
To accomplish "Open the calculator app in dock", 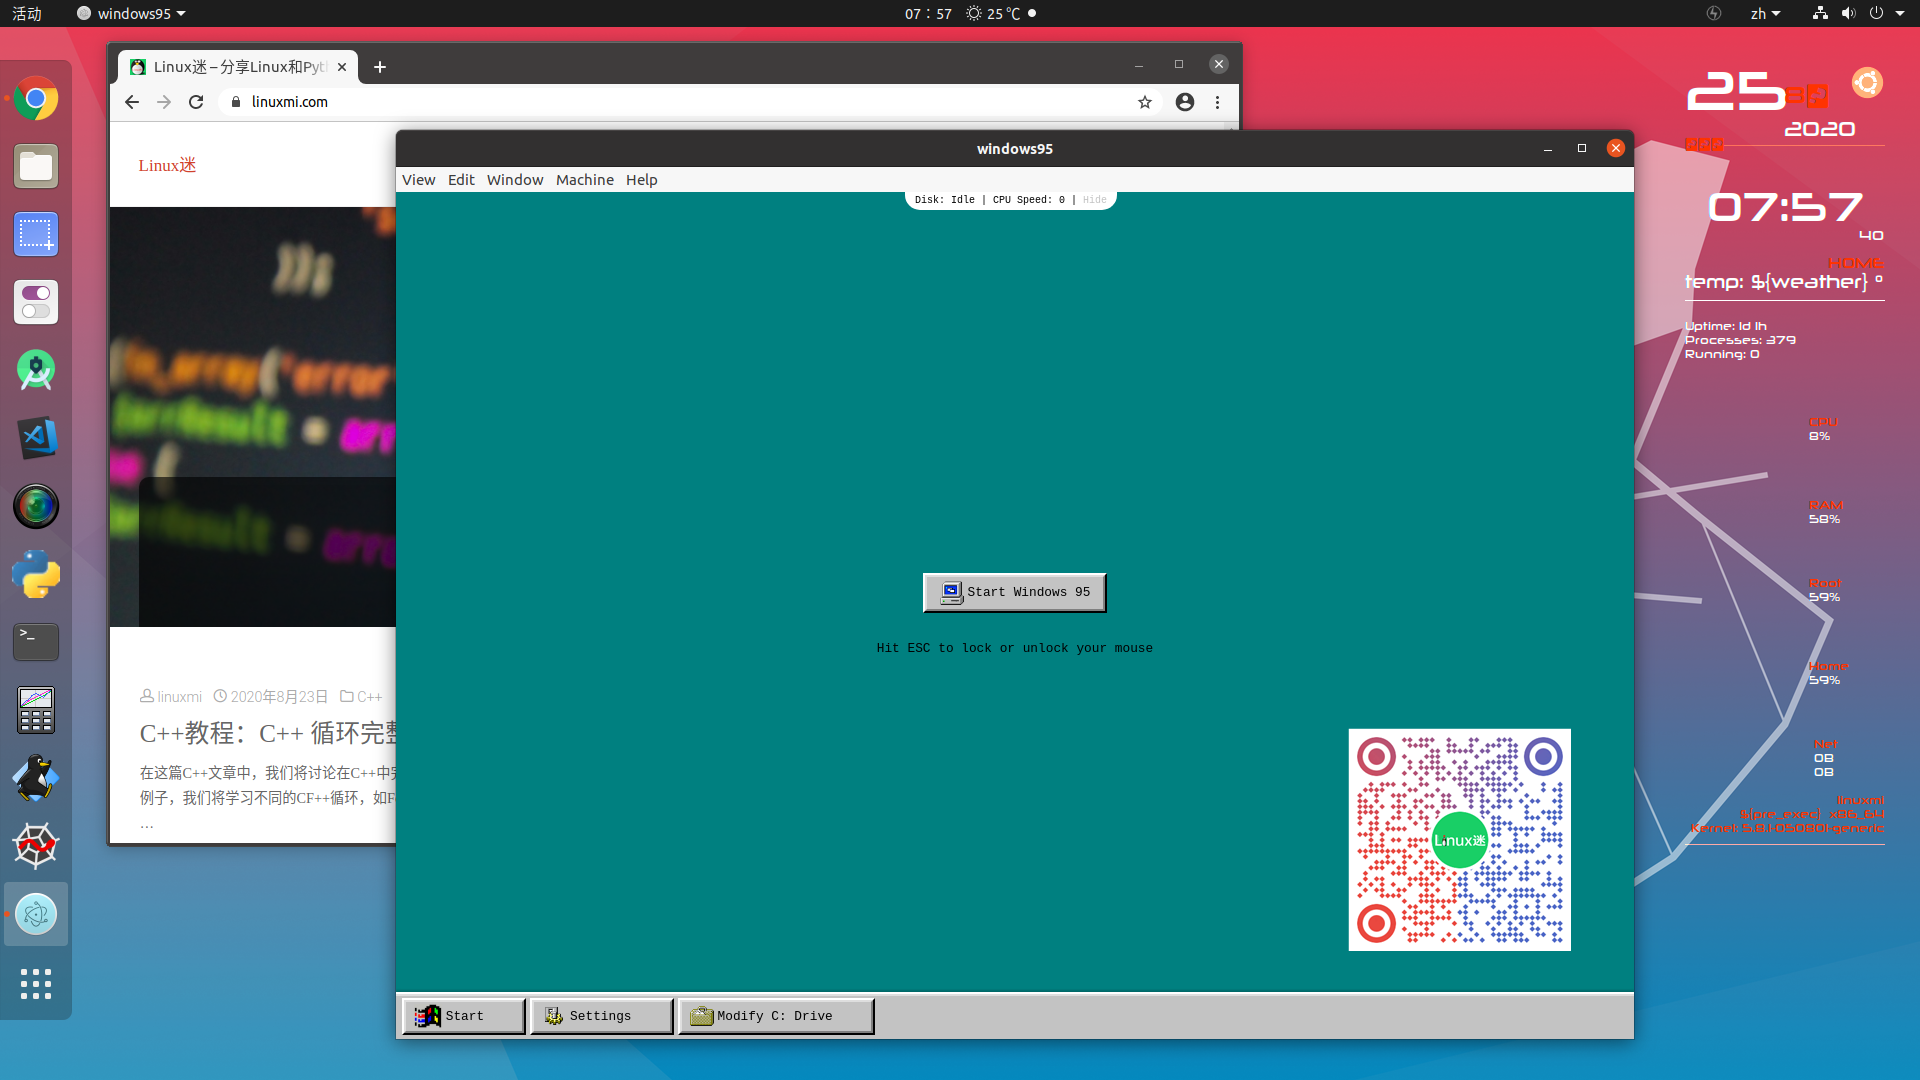I will pos(36,710).
